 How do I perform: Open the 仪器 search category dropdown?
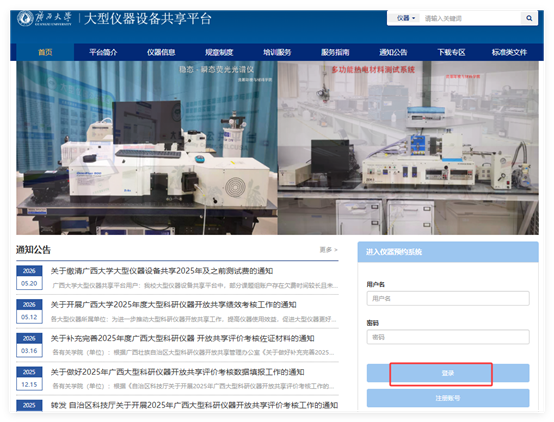pos(405,18)
